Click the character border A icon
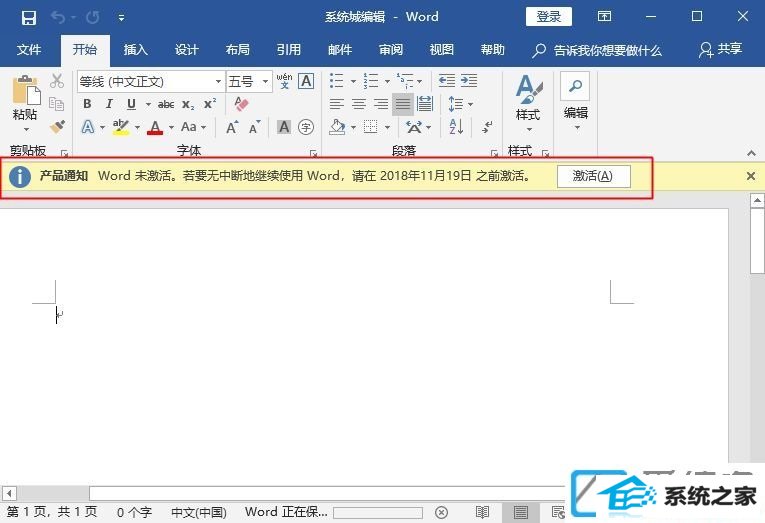Screen dimensions: 765x523 click(306, 81)
